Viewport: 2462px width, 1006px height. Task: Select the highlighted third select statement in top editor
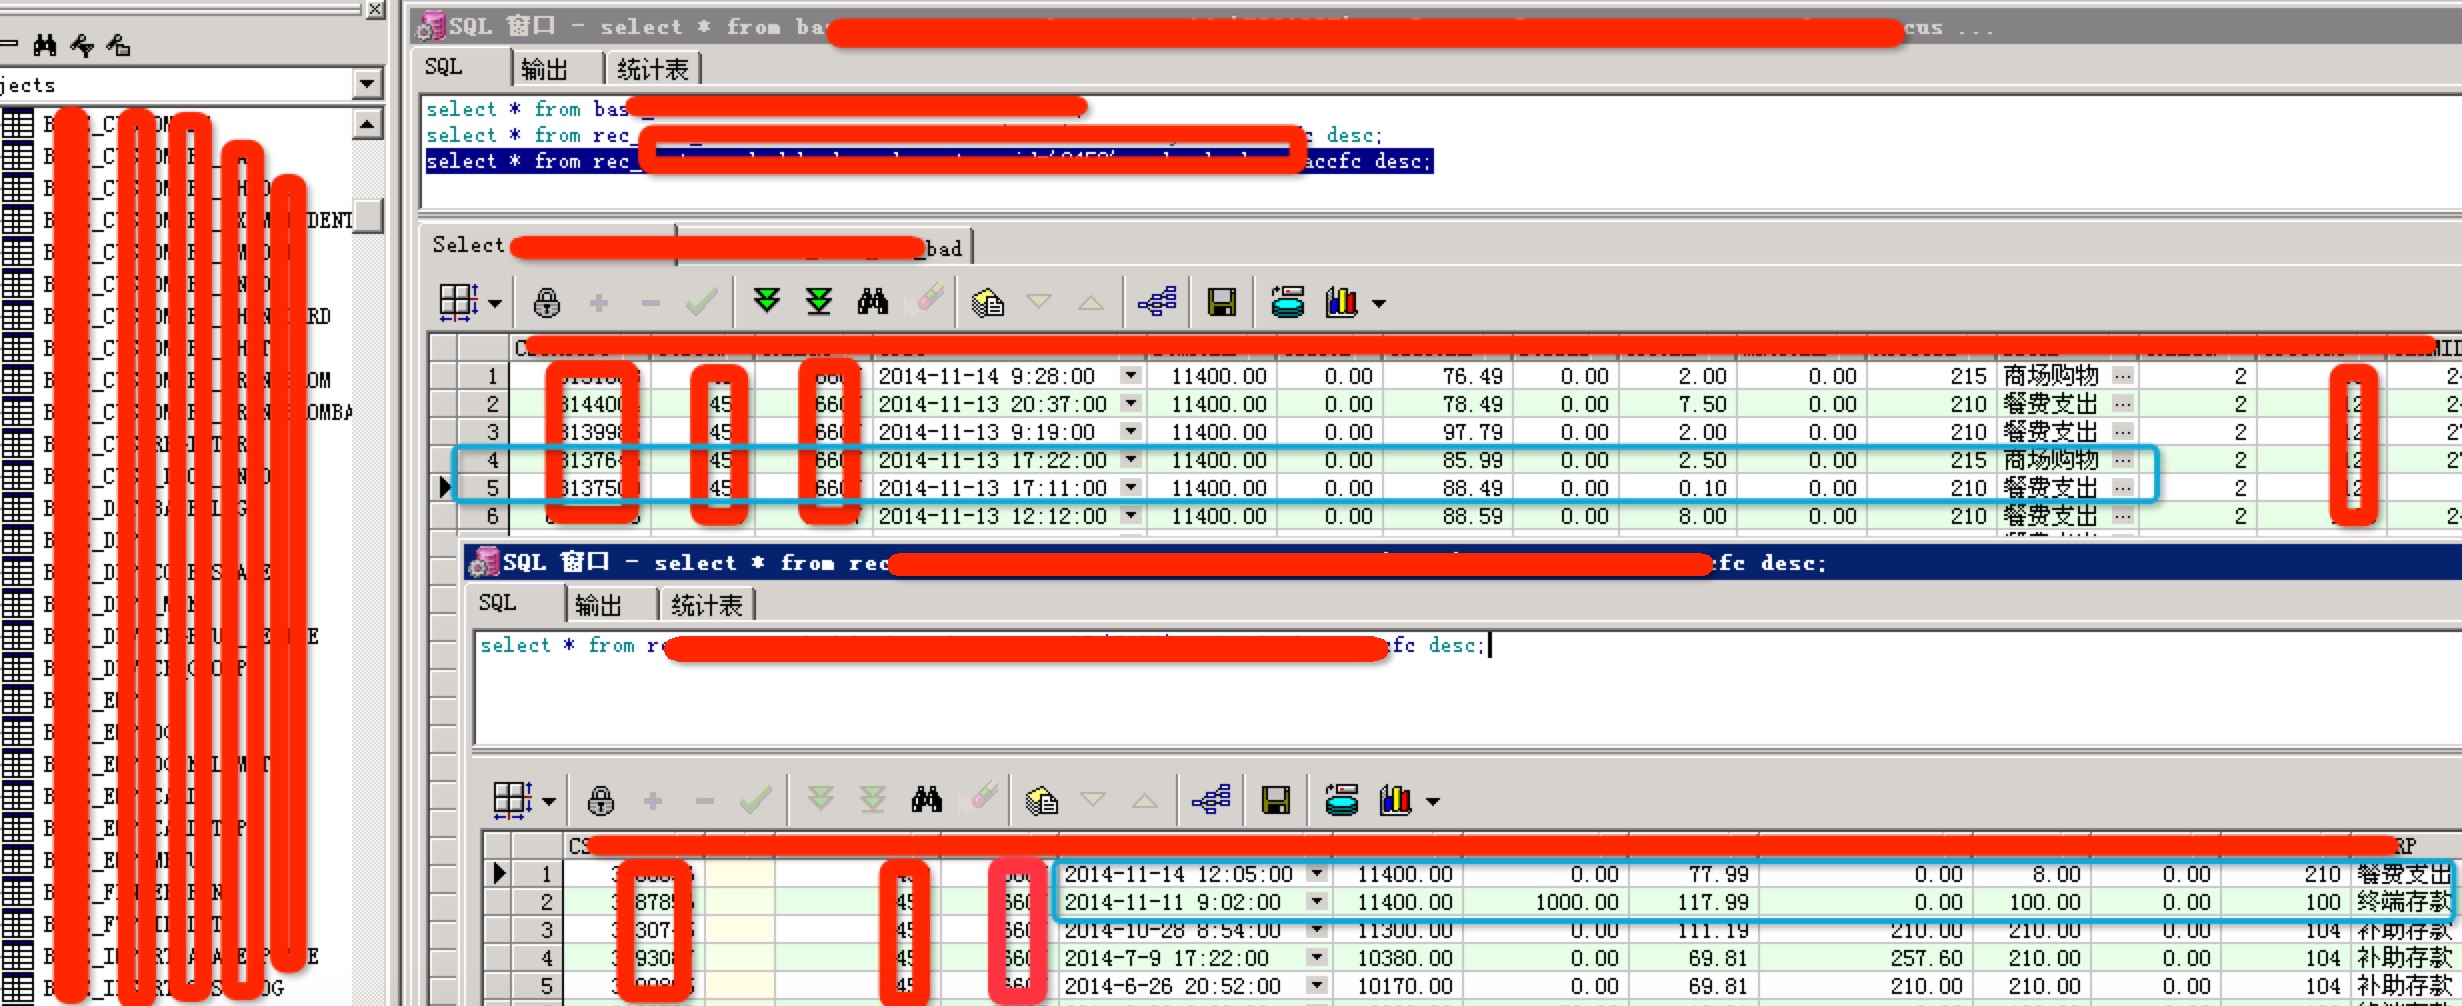click(929, 161)
